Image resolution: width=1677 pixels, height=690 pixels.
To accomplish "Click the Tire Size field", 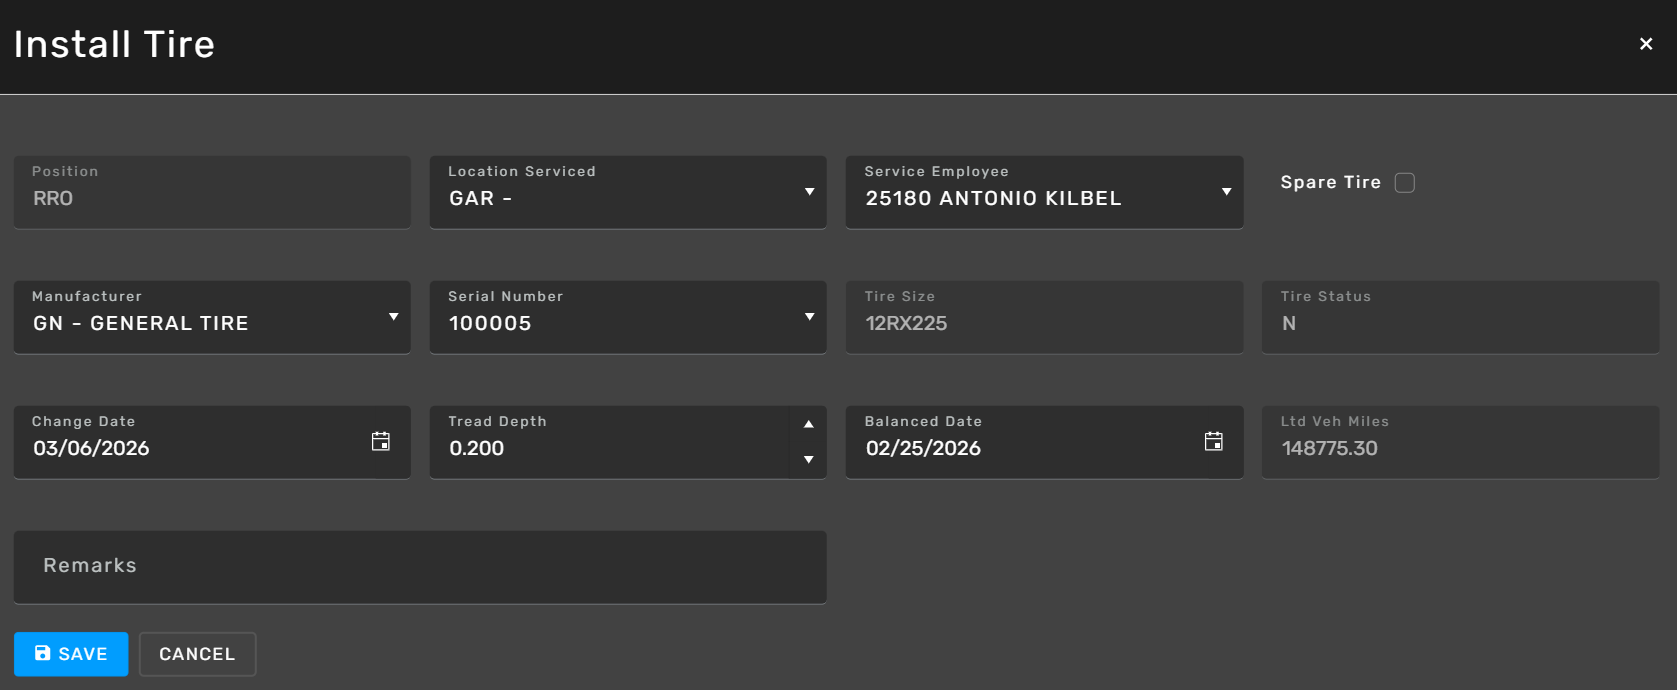I will pyautogui.click(x=1044, y=323).
